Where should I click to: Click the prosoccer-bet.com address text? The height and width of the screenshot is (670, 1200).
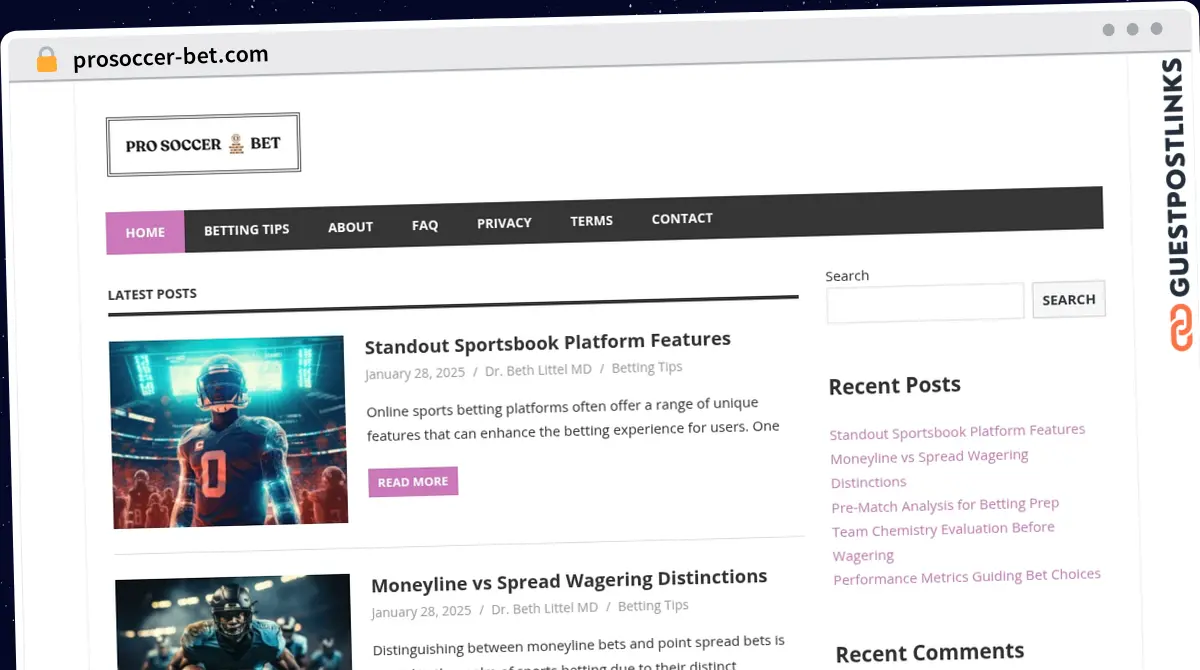(x=171, y=57)
